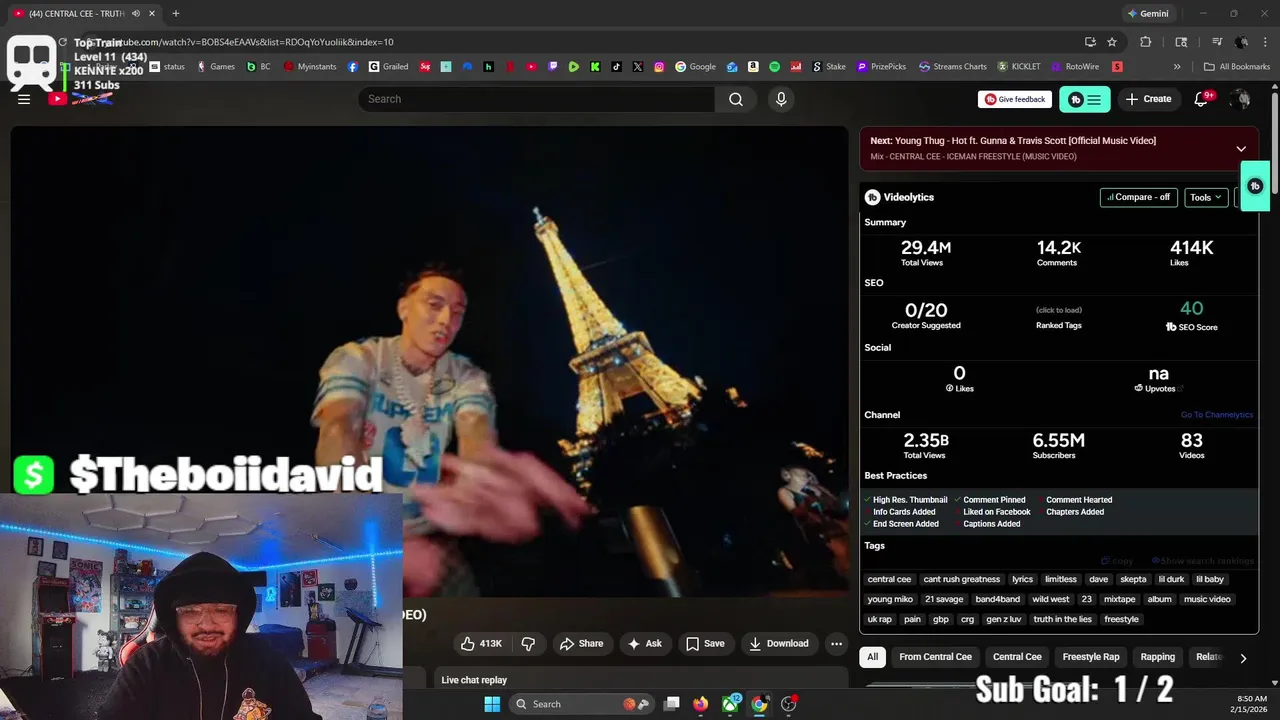Open the Spotify bookmark icon
The height and width of the screenshot is (720, 1280).
point(774,67)
